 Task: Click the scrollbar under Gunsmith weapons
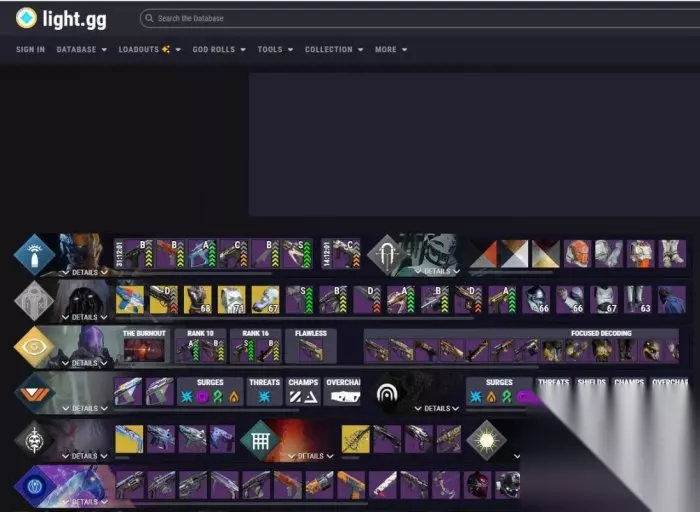(x=193, y=273)
